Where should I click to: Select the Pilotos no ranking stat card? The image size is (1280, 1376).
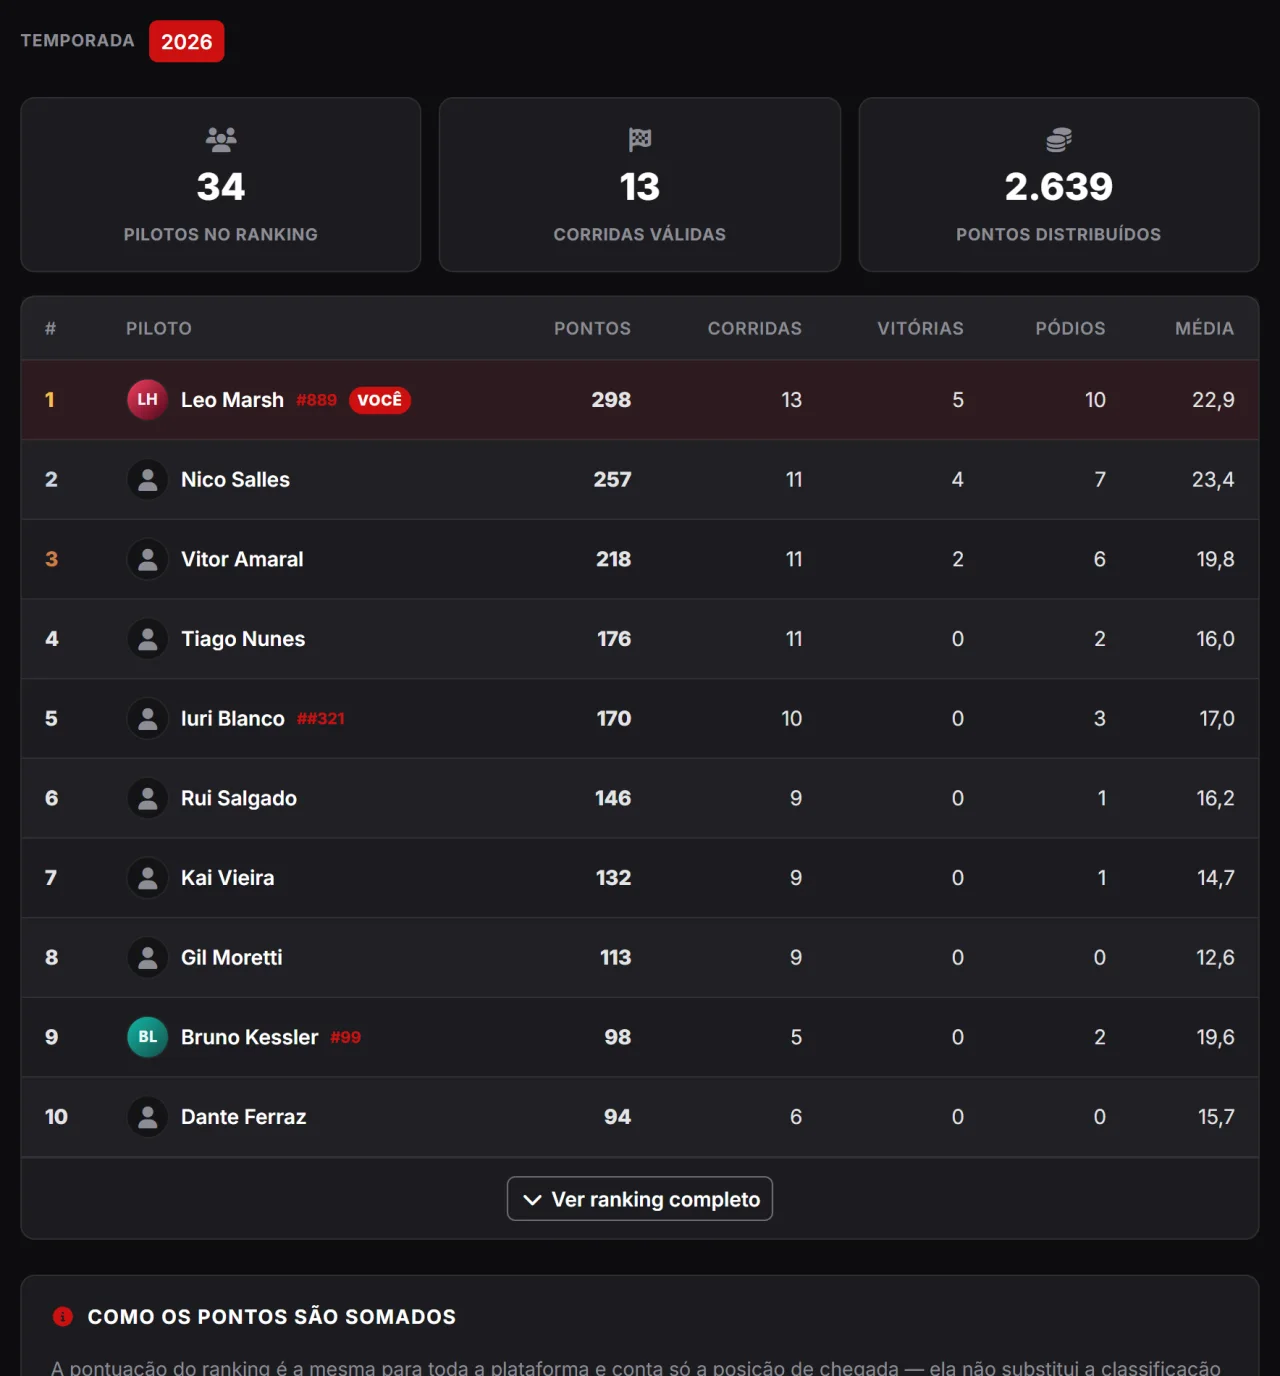(221, 185)
